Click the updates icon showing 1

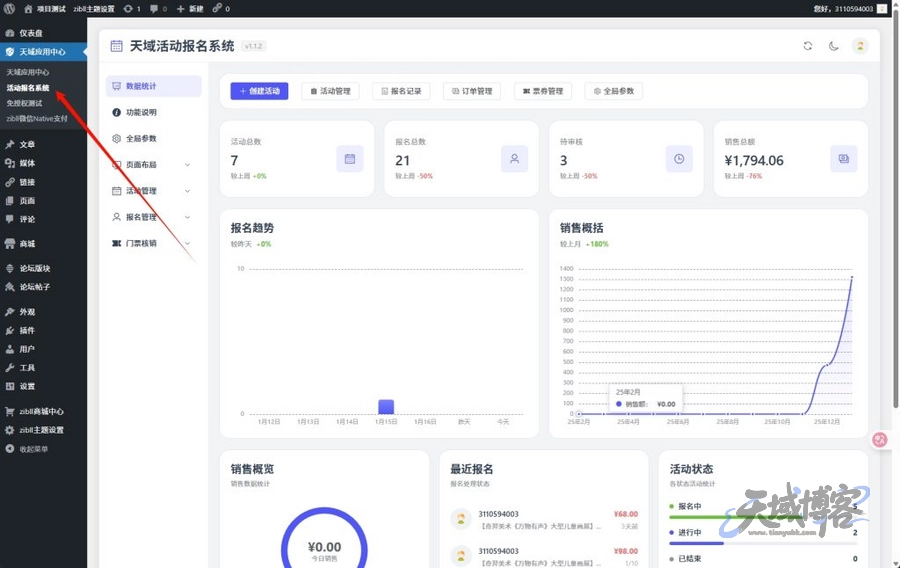click(132, 9)
